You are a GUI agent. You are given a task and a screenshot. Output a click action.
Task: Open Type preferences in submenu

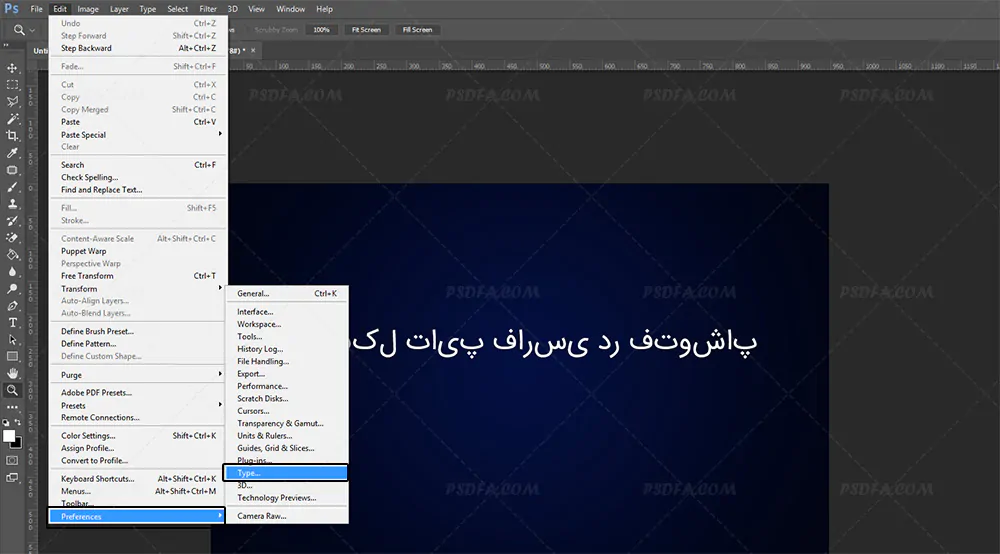[x=286, y=472]
